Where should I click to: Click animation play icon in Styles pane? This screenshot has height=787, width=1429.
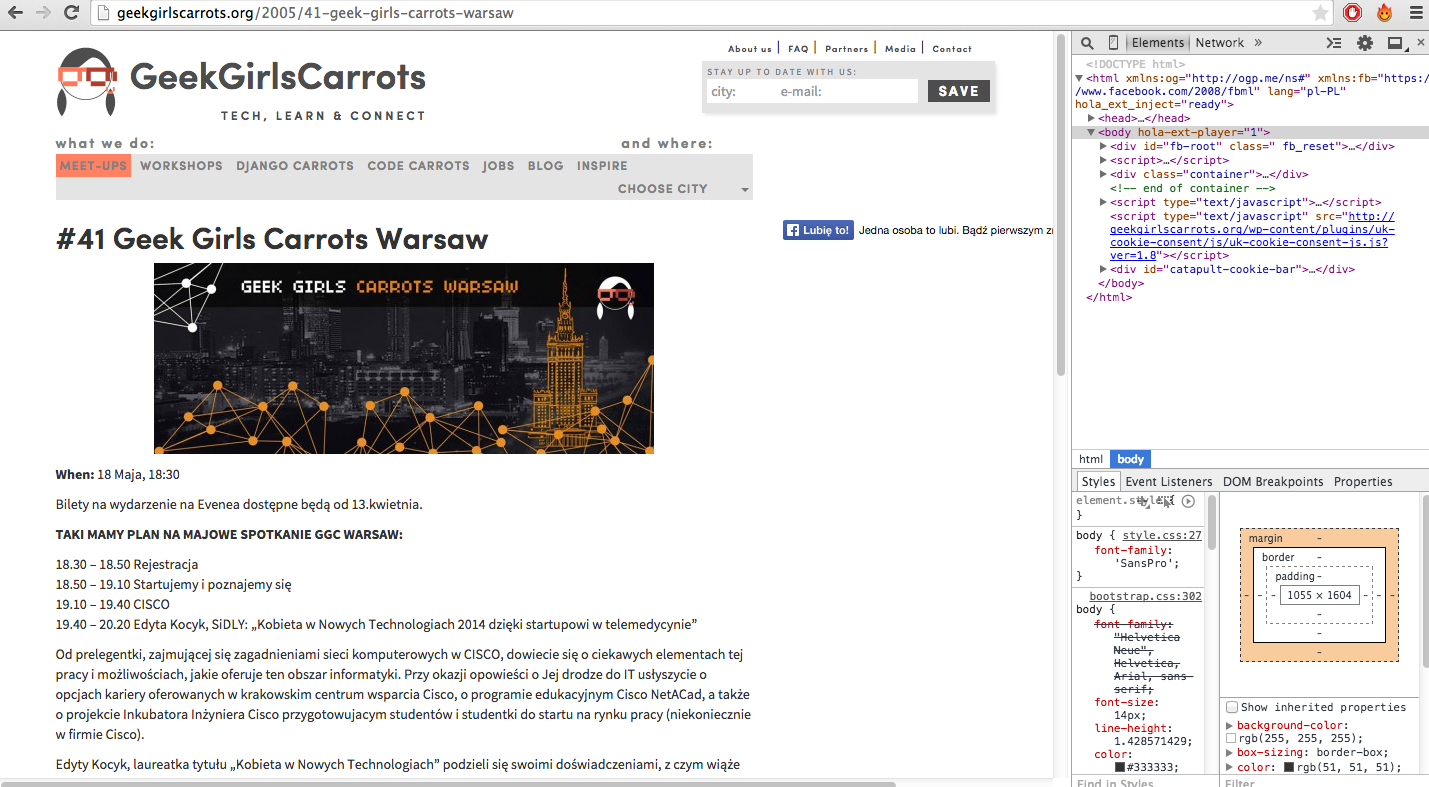[x=1188, y=501]
